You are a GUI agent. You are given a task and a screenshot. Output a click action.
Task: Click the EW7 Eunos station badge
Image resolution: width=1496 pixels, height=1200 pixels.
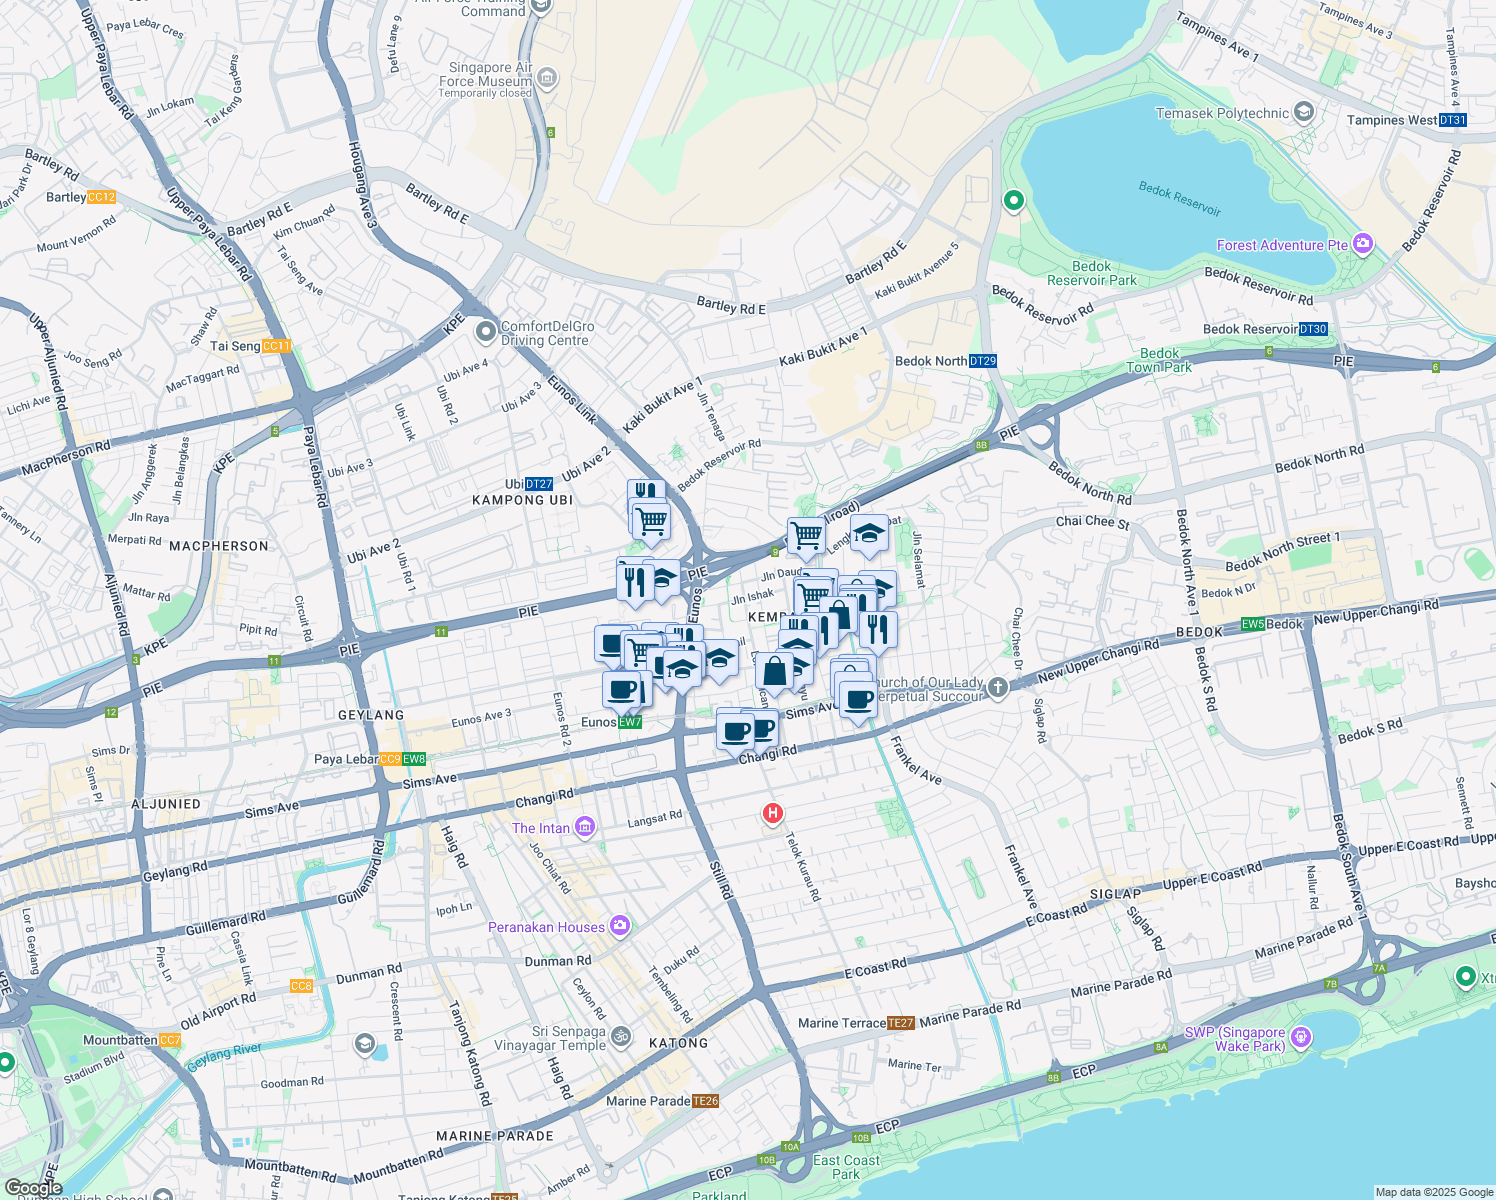[x=629, y=721]
